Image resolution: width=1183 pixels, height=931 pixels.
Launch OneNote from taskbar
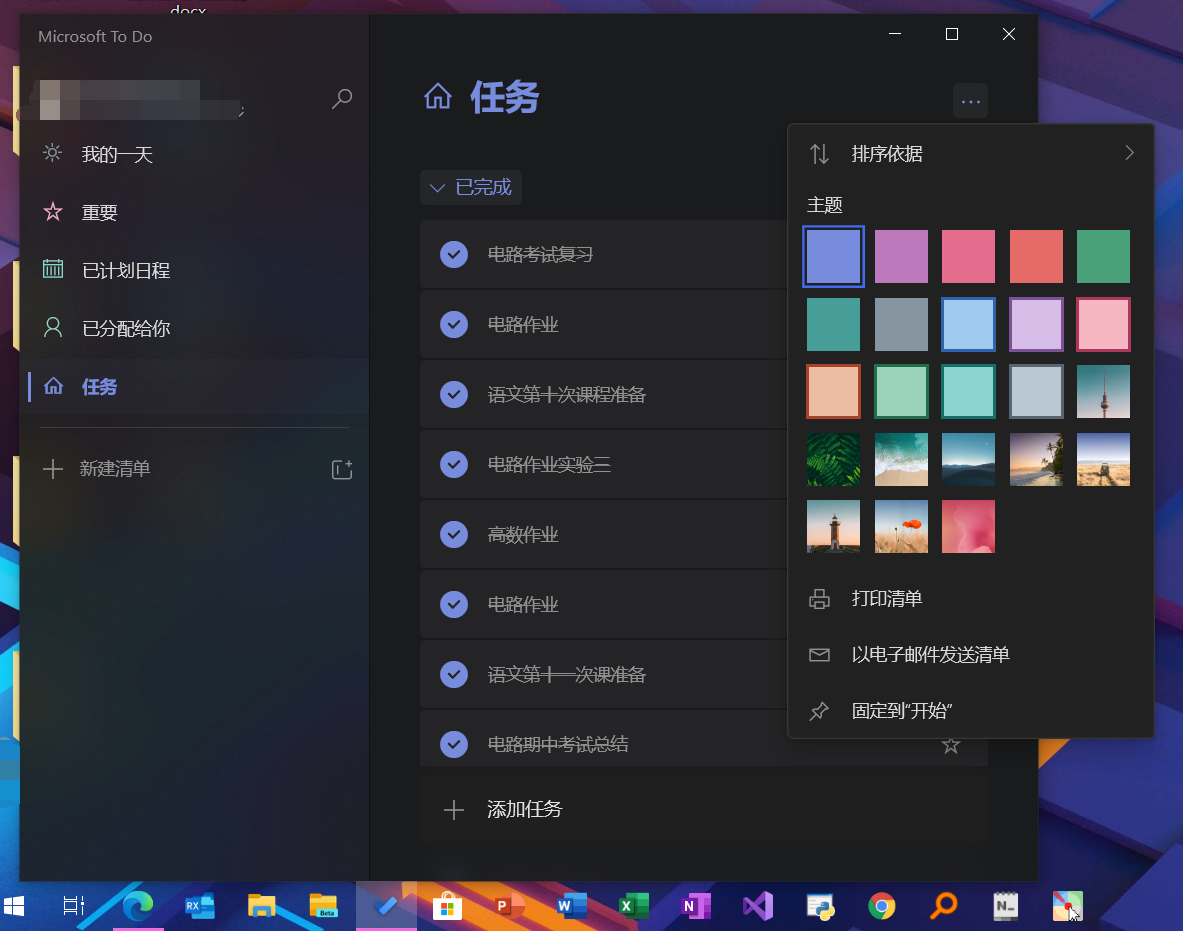[x=696, y=905]
